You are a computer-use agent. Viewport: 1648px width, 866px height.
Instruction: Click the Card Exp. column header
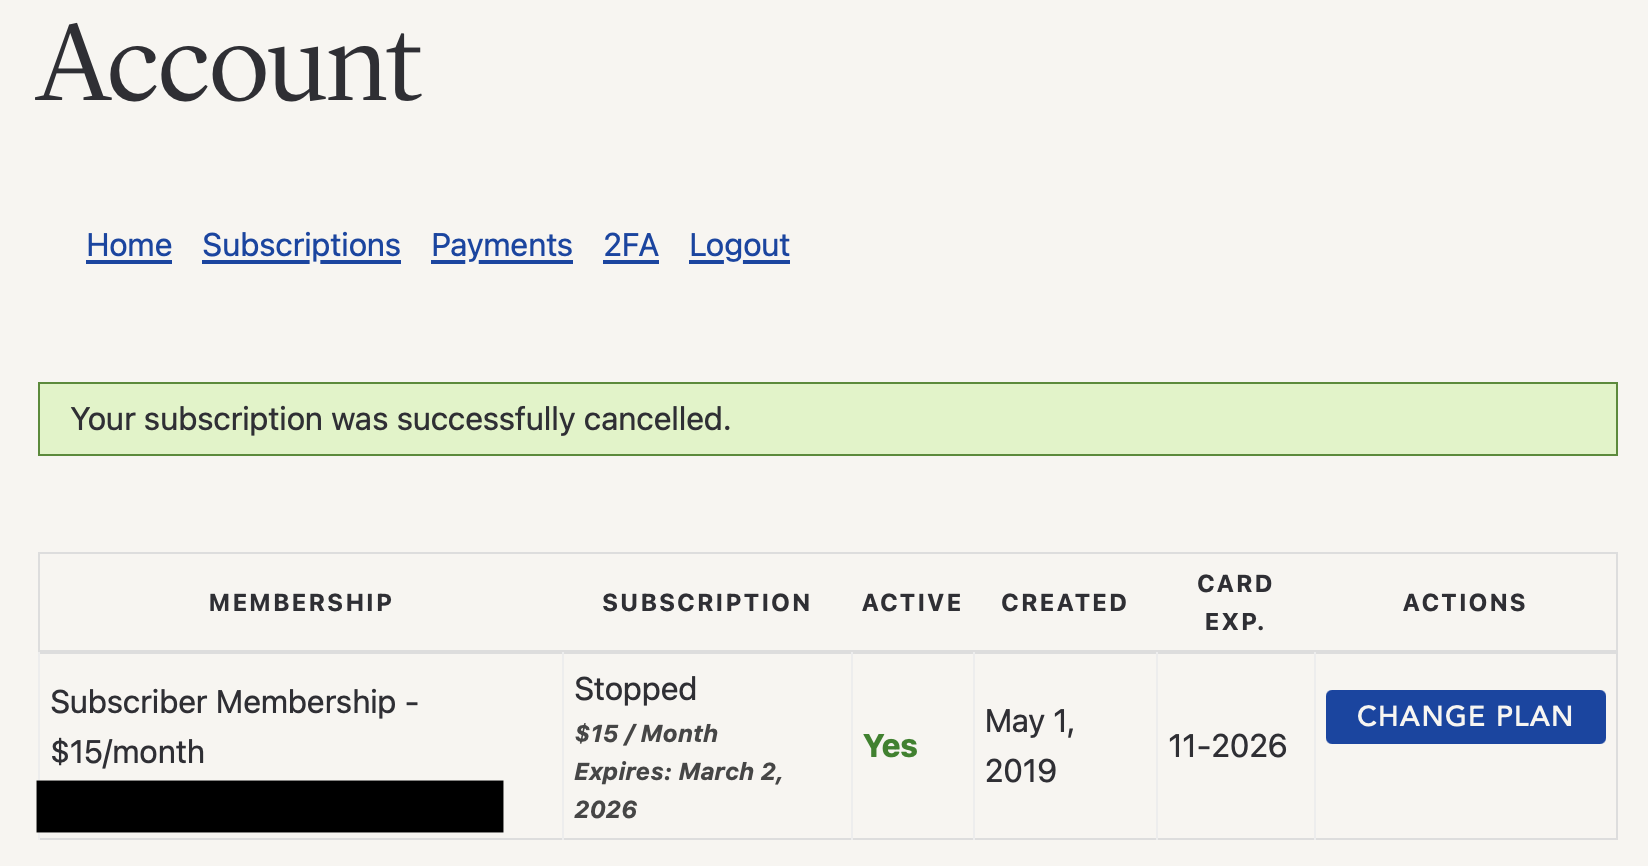tap(1235, 602)
